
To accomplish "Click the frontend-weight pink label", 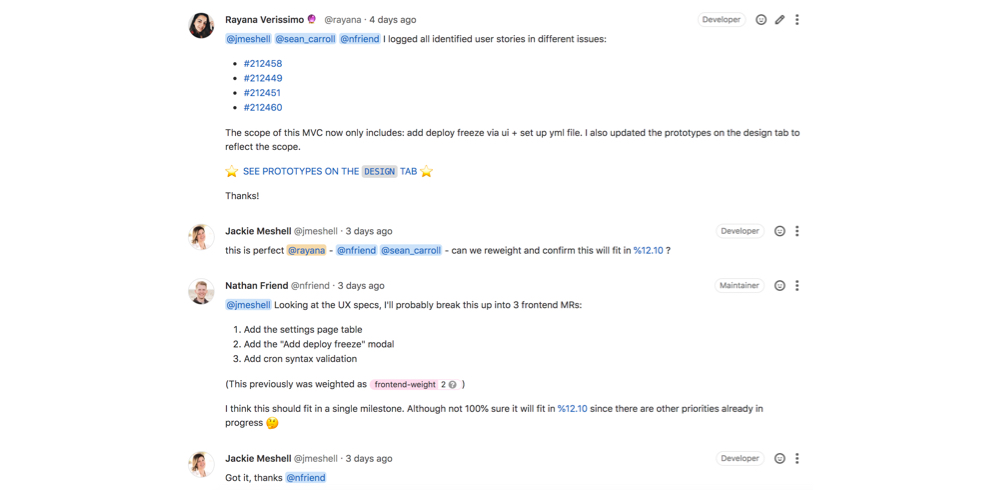I will pos(405,384).
